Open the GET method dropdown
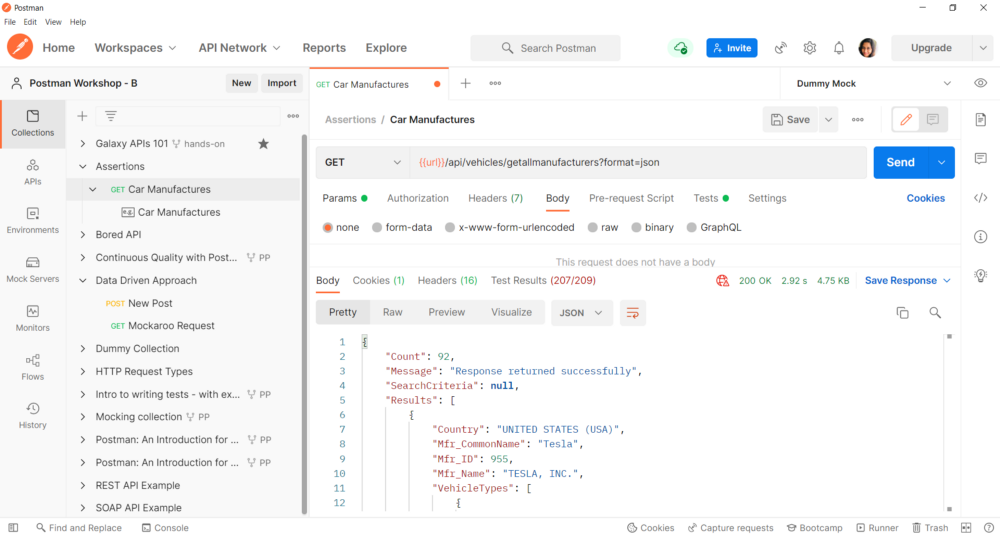This screenshot has width=1000, height=536. coord(362,162)
